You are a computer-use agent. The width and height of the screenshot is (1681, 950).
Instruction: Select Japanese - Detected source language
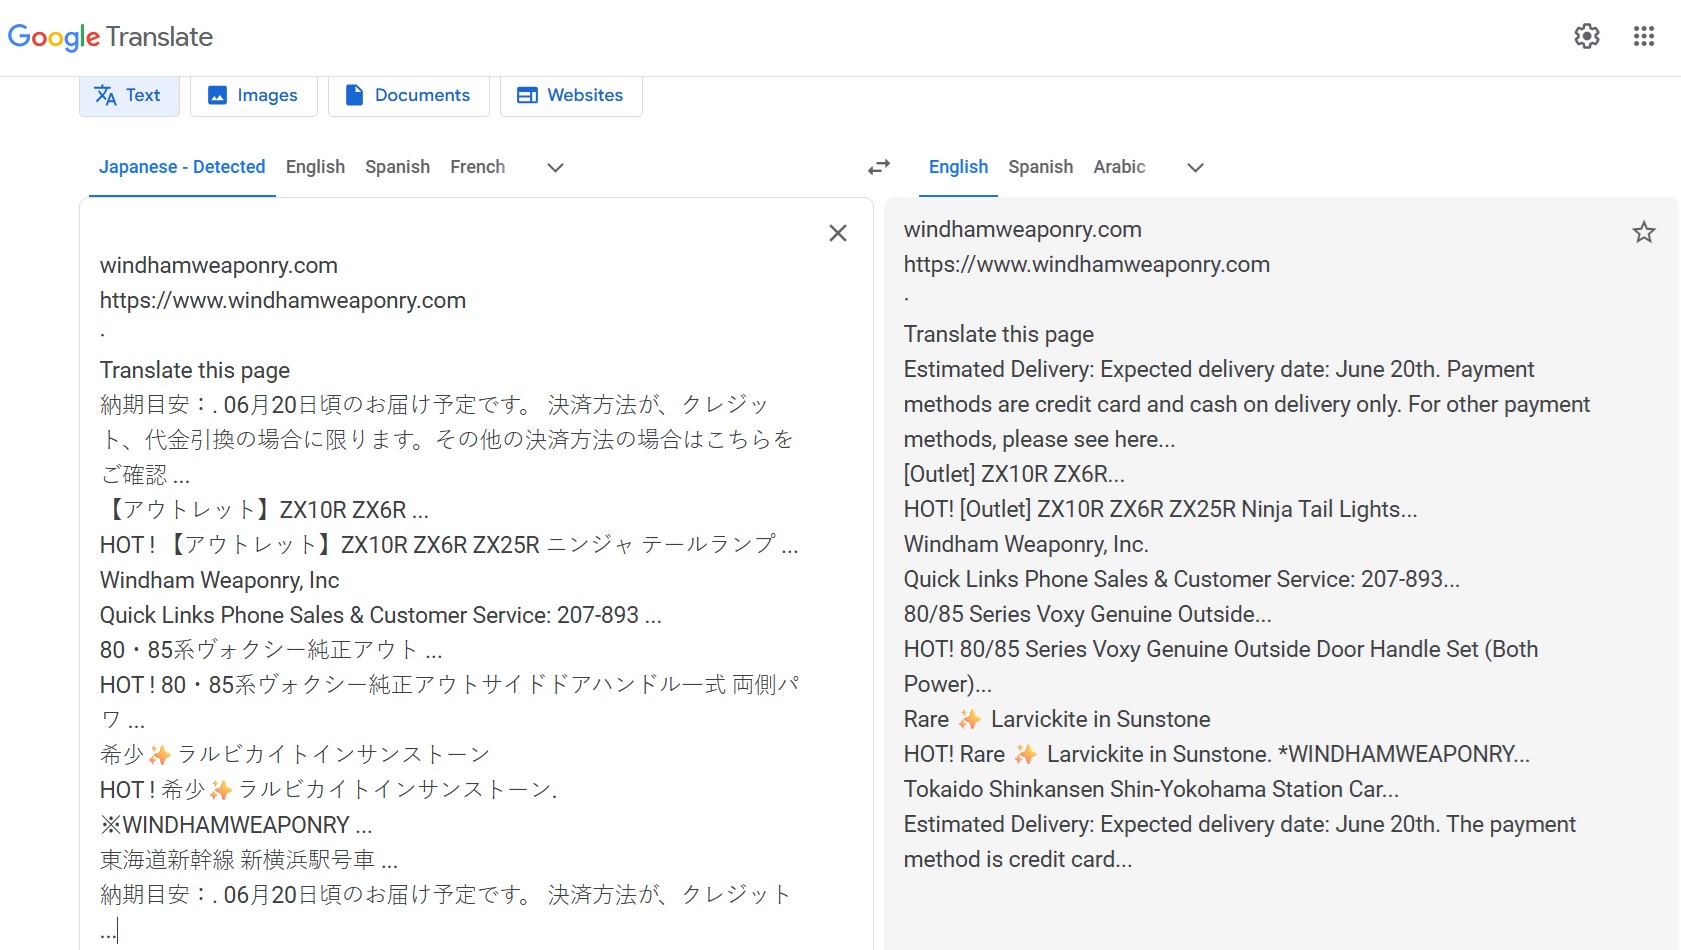click(x=182, y=167)
